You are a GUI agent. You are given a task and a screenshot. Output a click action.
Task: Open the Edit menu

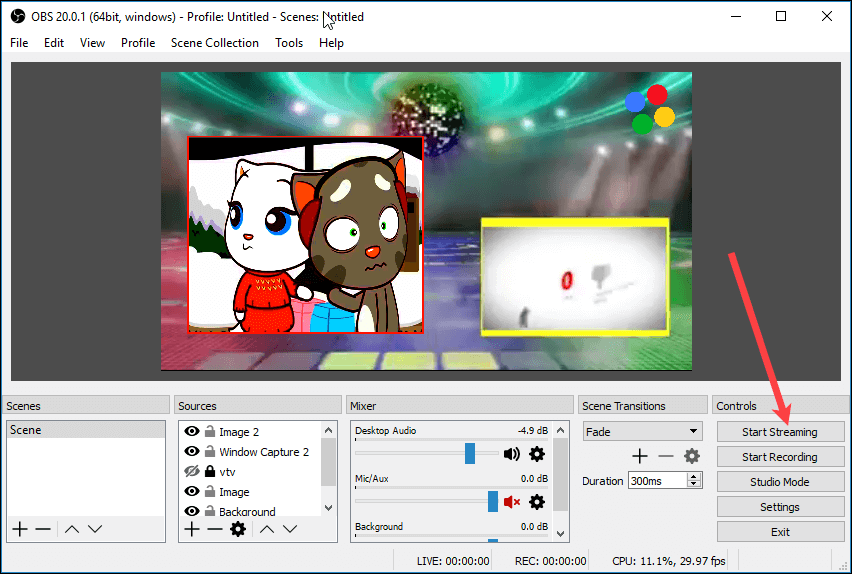(x=54, y=43)
